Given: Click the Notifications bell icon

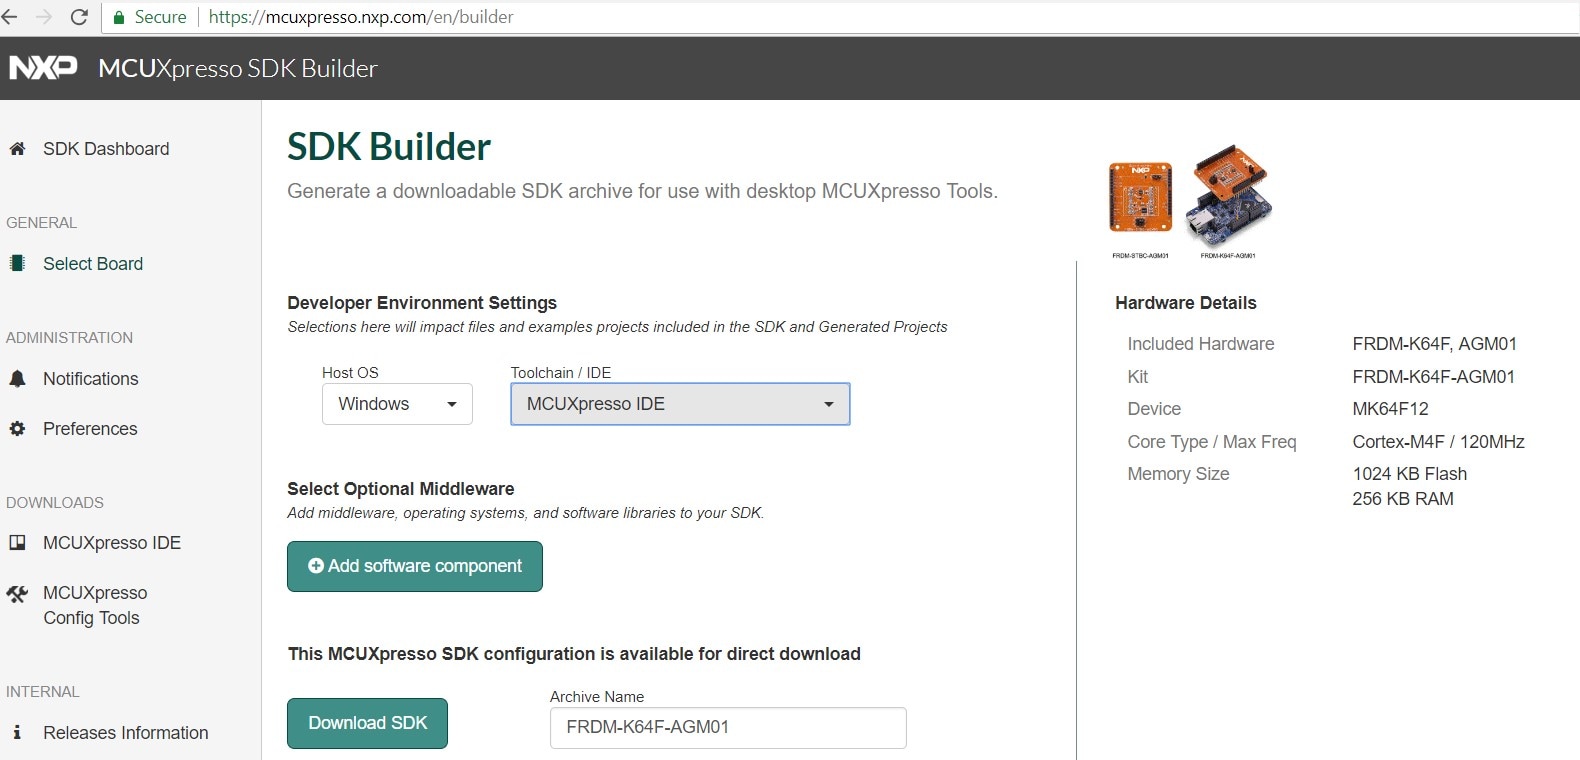Looking at the screenshot, I should point(17,379).
